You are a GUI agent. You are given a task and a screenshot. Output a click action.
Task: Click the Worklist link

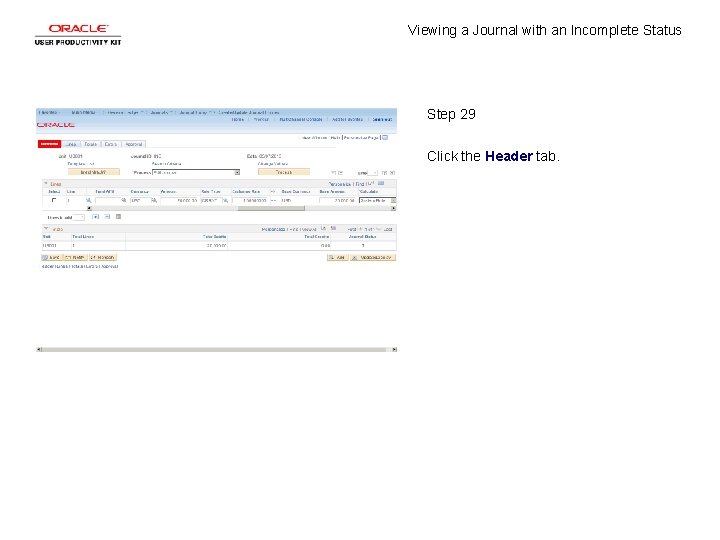click(x=261, y=119)
